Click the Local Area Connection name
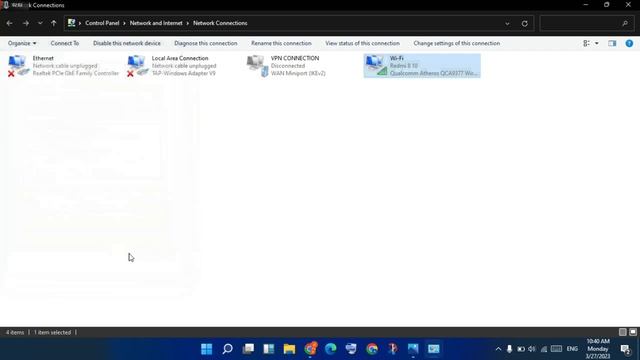Image resolution: width=640 pixels, height=360 pixels. tap(180, 58)
